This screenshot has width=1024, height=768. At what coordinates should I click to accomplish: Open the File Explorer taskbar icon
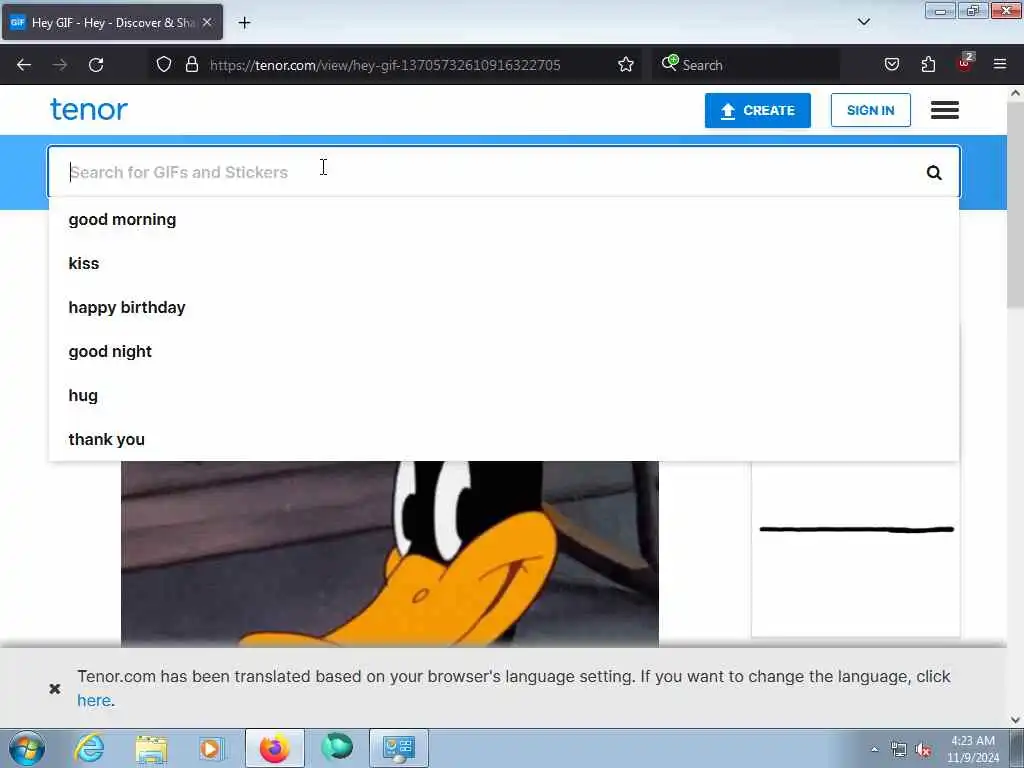152,748
